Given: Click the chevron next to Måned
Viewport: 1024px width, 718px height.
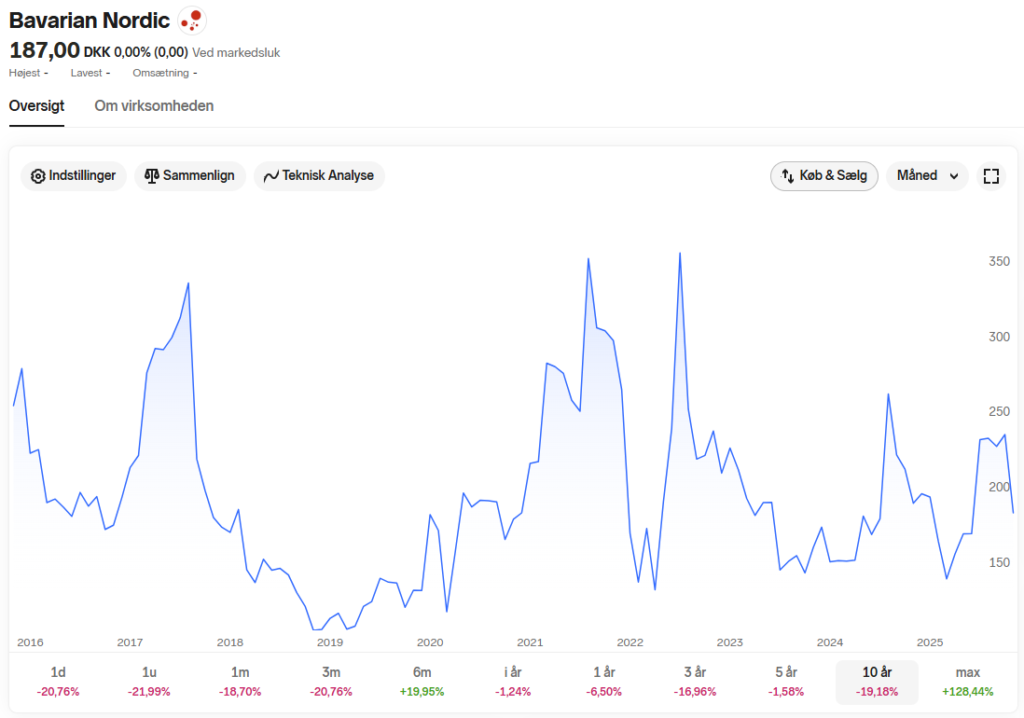Looking at the screenshot, I should [953, 176].
